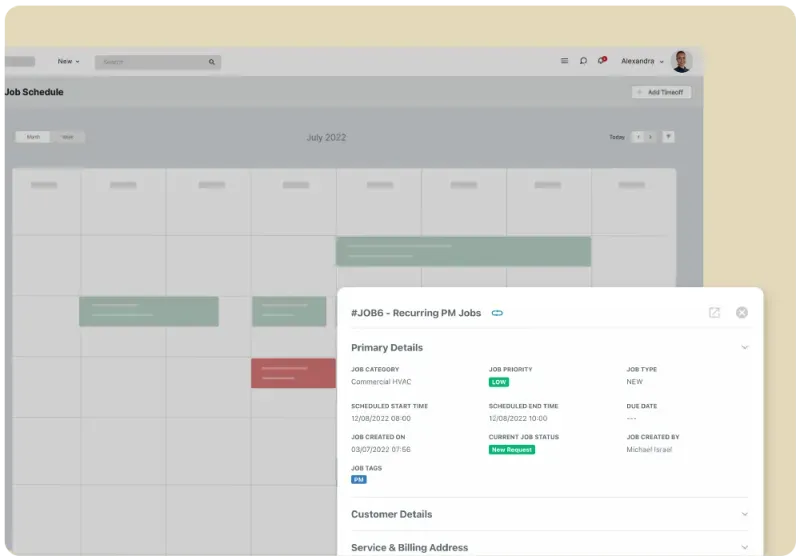The width and height of the screenshot is (800, 560).
Task: Click the Add Timeoff button
Action: [x=661, y=92]
